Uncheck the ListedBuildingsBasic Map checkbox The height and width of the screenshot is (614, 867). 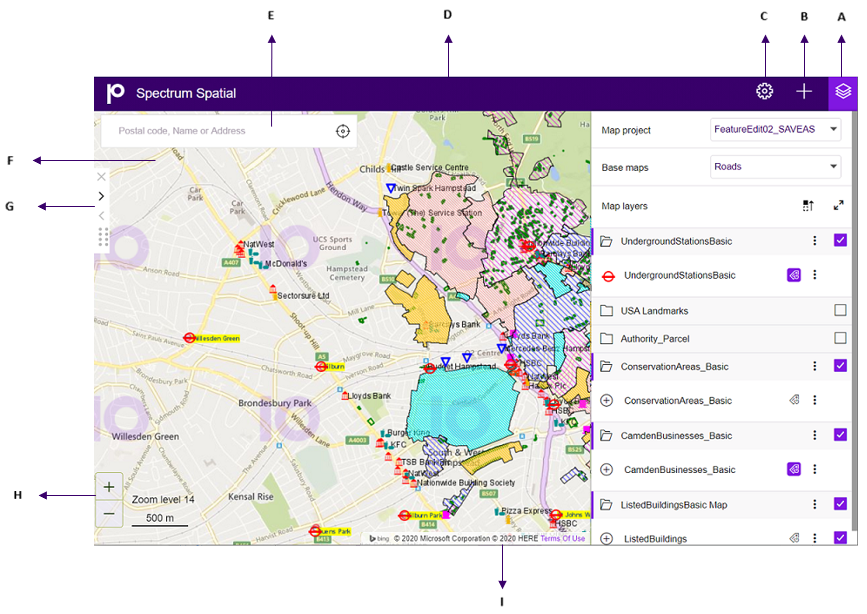pyautogui.click(x=840, y=504)
